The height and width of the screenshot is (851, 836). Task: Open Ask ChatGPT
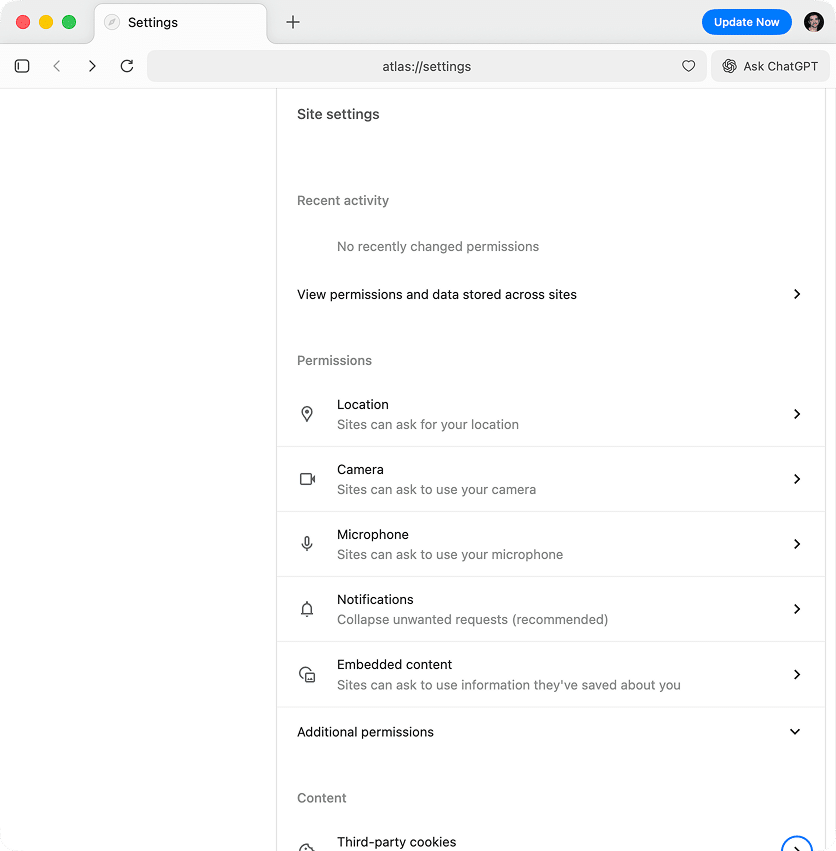769,66
